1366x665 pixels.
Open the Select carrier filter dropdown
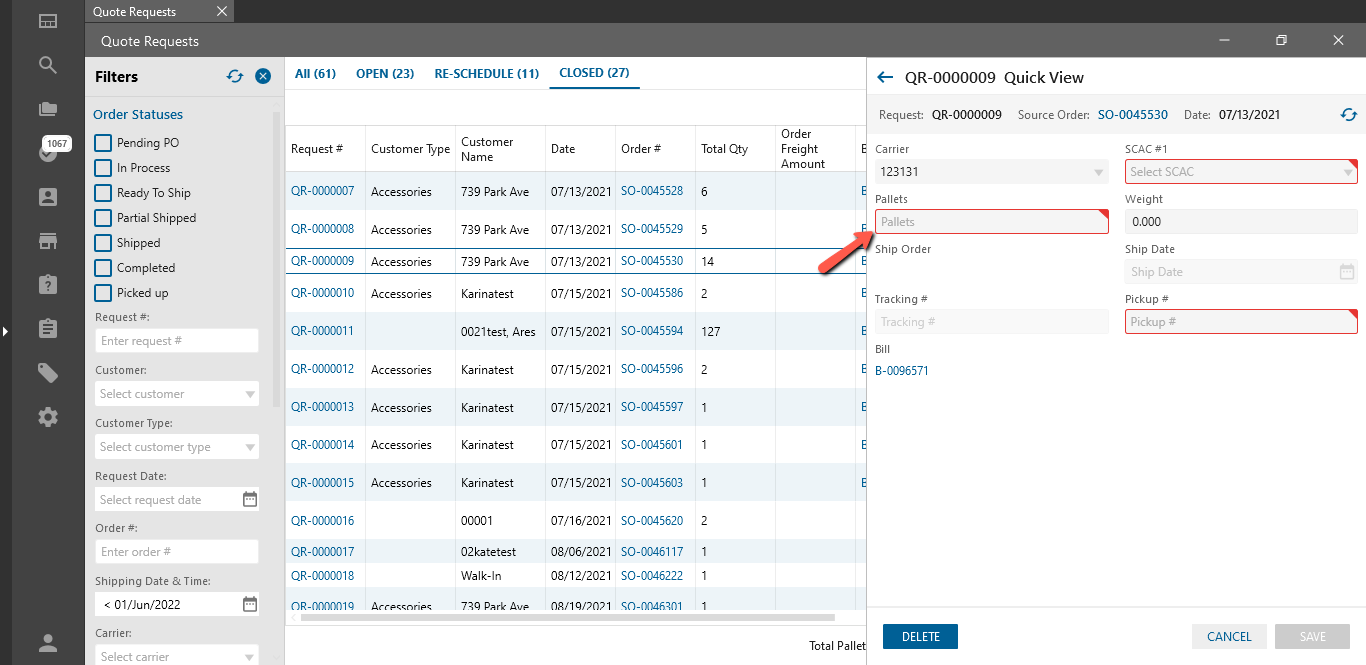(177, 656)
